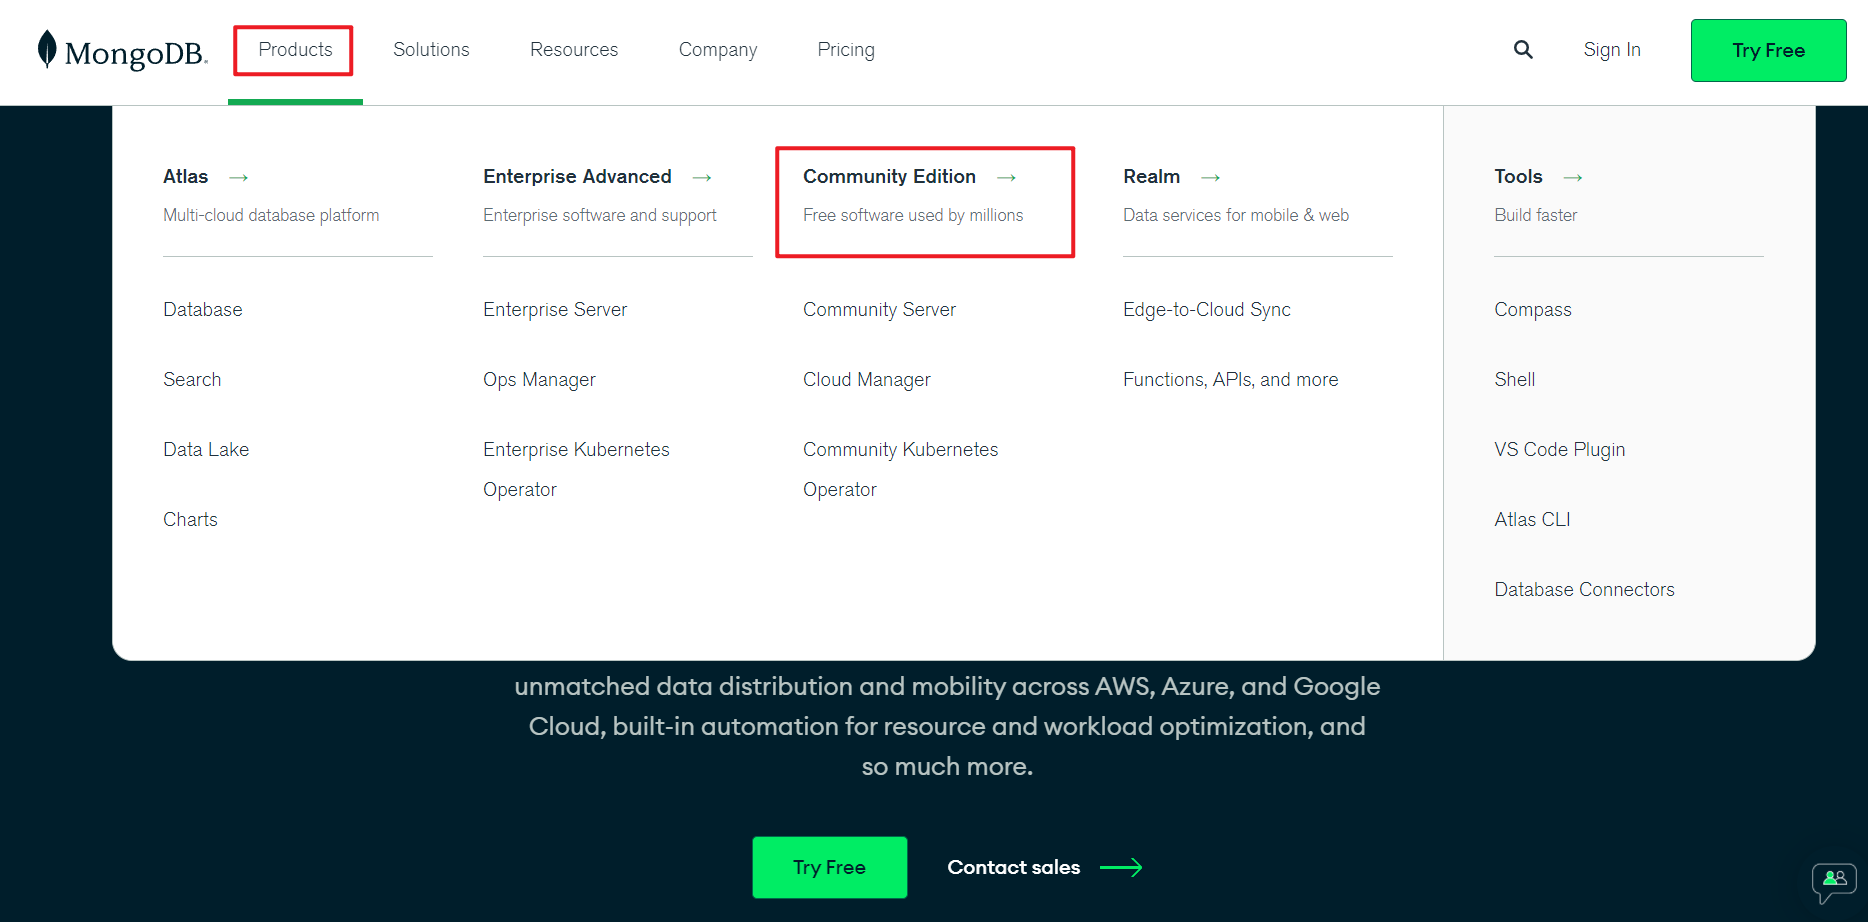Screen dimensions: 1868x922
Task: Select Data Lake under Atlas
Action: coord(206,450)
